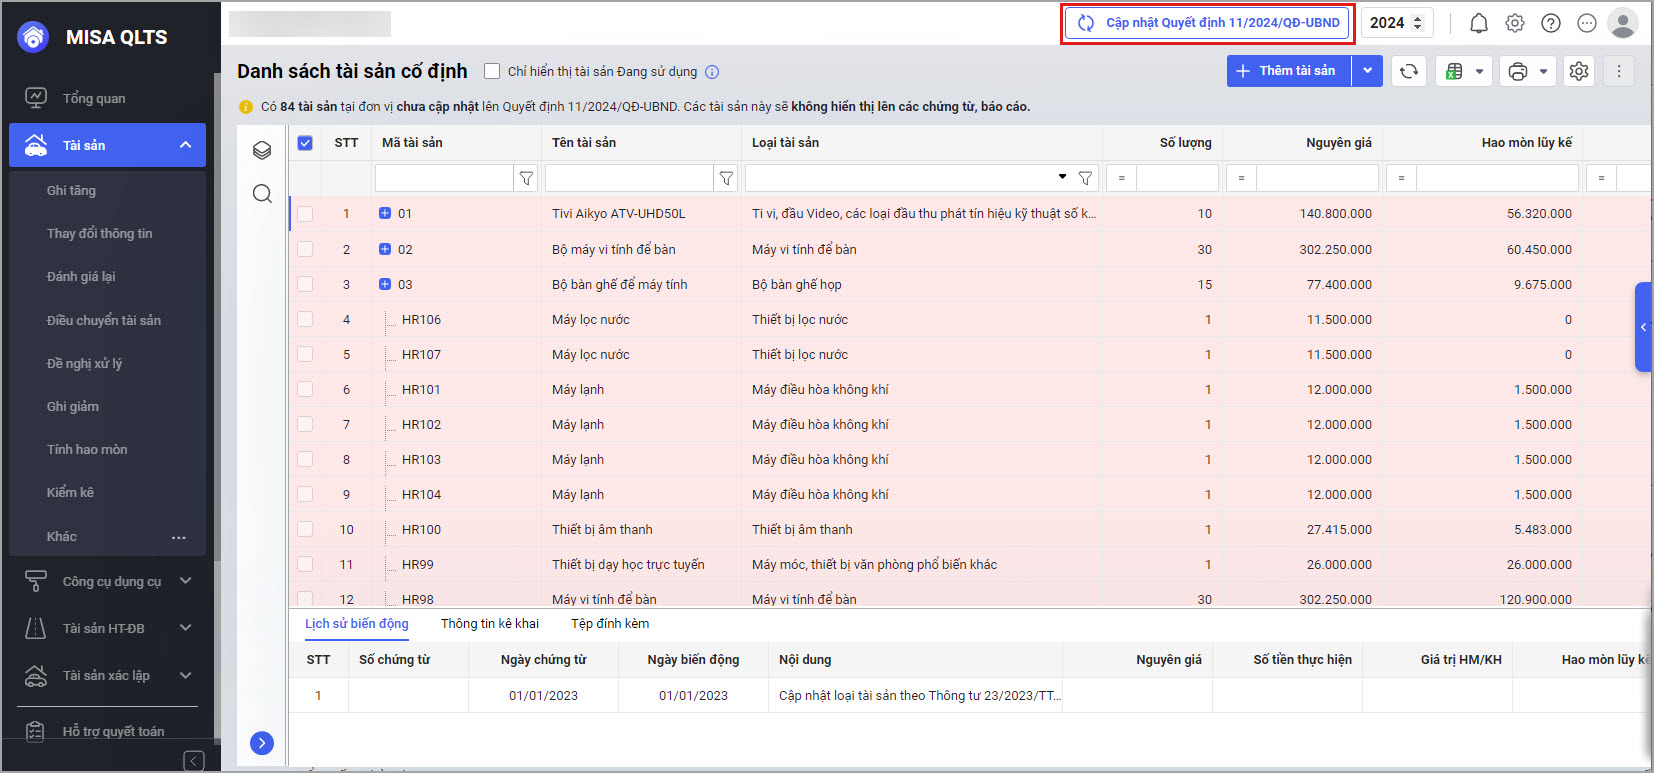Click the Thêm tài sản button
The height and width of the screenshot is (773, 1654).
tap(1288, 71)
